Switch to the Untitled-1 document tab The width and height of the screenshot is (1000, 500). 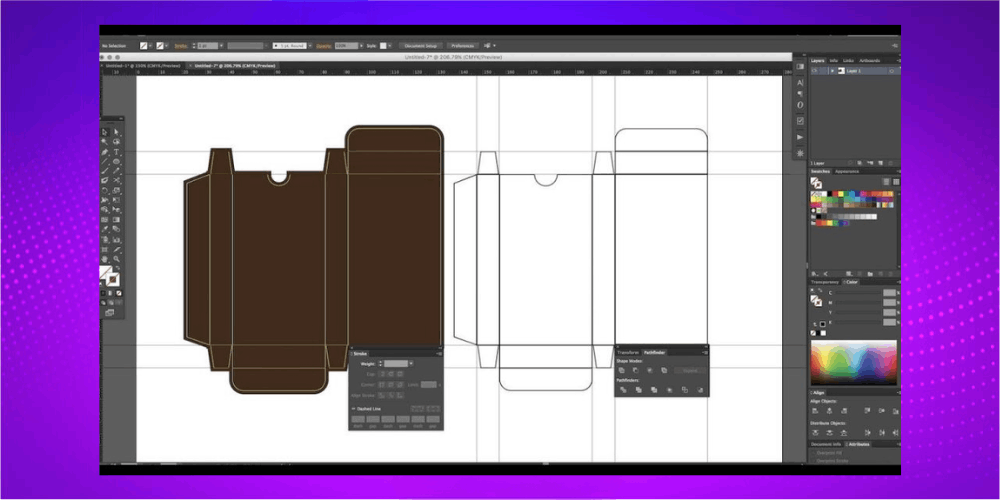[x=143, y=66]
